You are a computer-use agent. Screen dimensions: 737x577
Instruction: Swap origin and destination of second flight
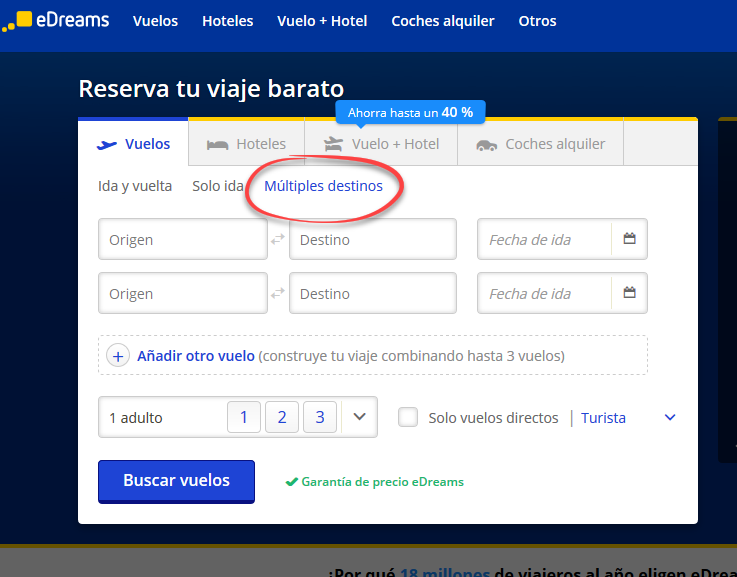278,293
